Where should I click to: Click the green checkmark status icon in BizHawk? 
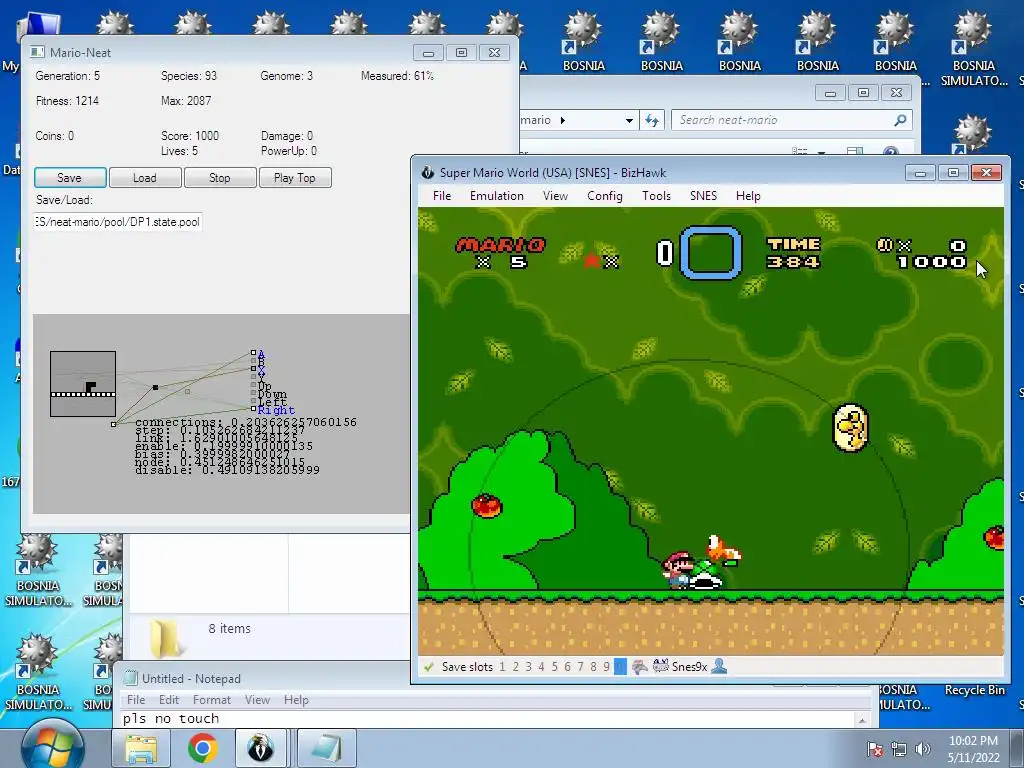(x=429, y=667)
